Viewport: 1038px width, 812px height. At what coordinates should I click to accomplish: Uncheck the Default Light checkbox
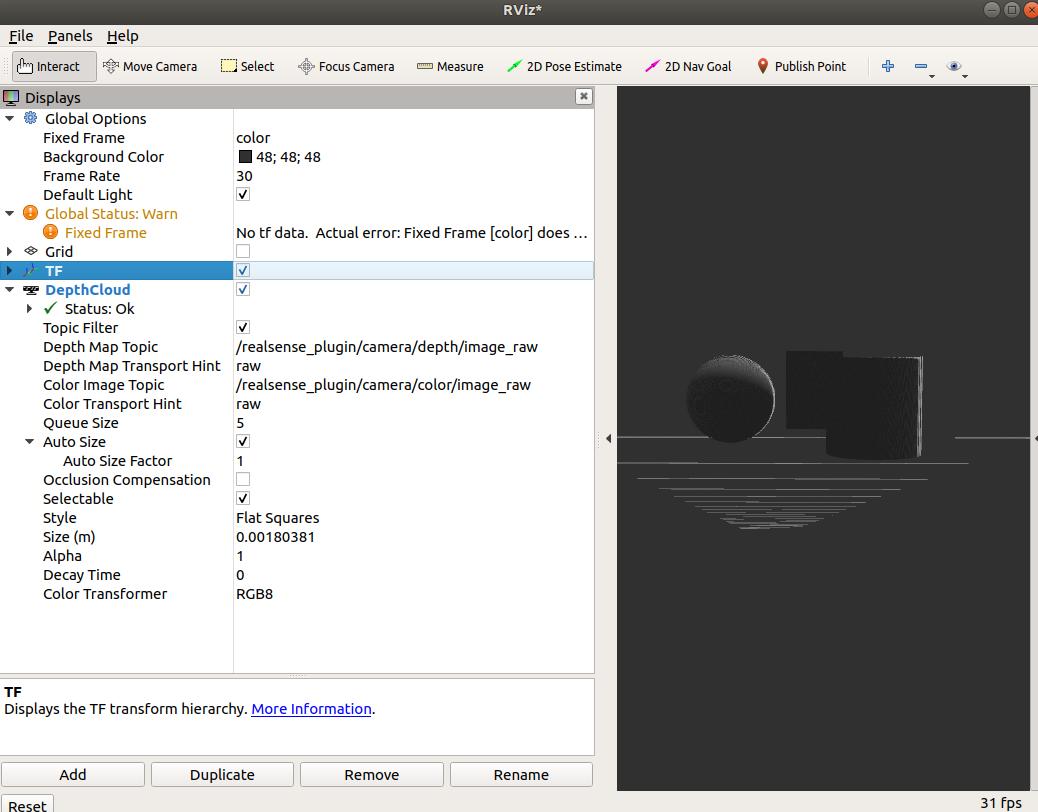pos(243,194)
